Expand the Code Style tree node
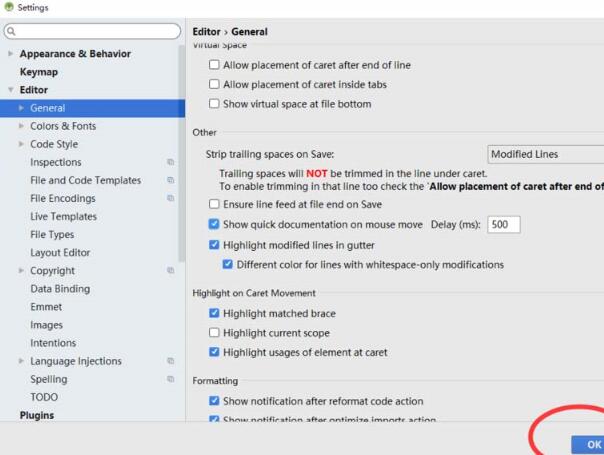This screenshot has height=455, width=604. tap(22, 144)
